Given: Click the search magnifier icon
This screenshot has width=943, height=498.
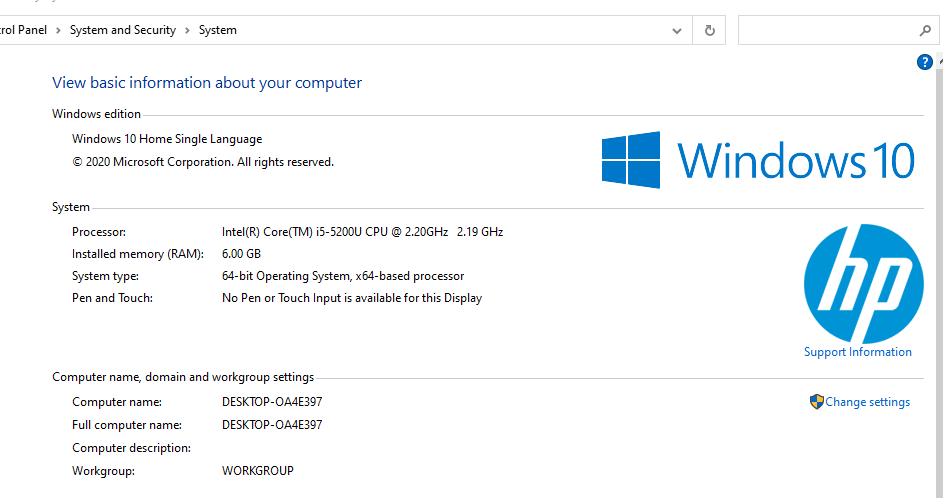Looking at the screenshot, I should pyautogui.click(x=925, y=30).
